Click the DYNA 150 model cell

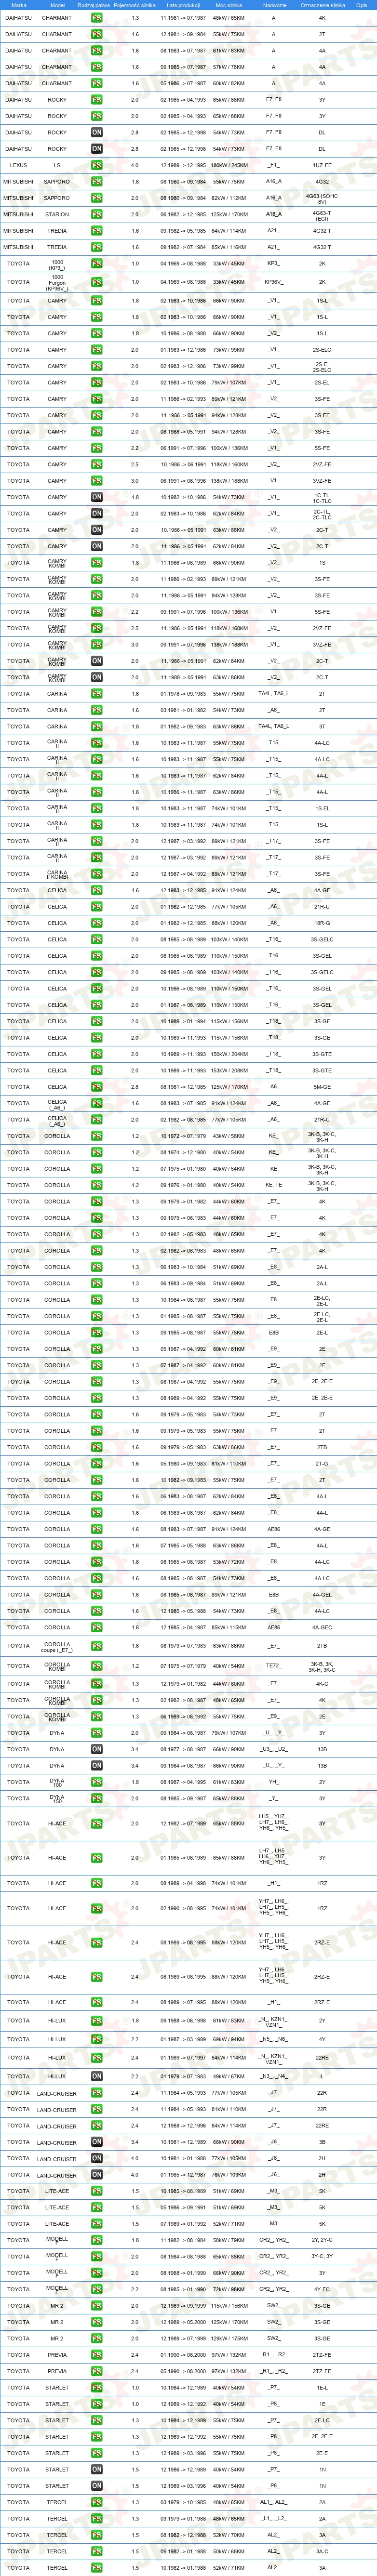pyautogui.click(x=57, y=1798)
